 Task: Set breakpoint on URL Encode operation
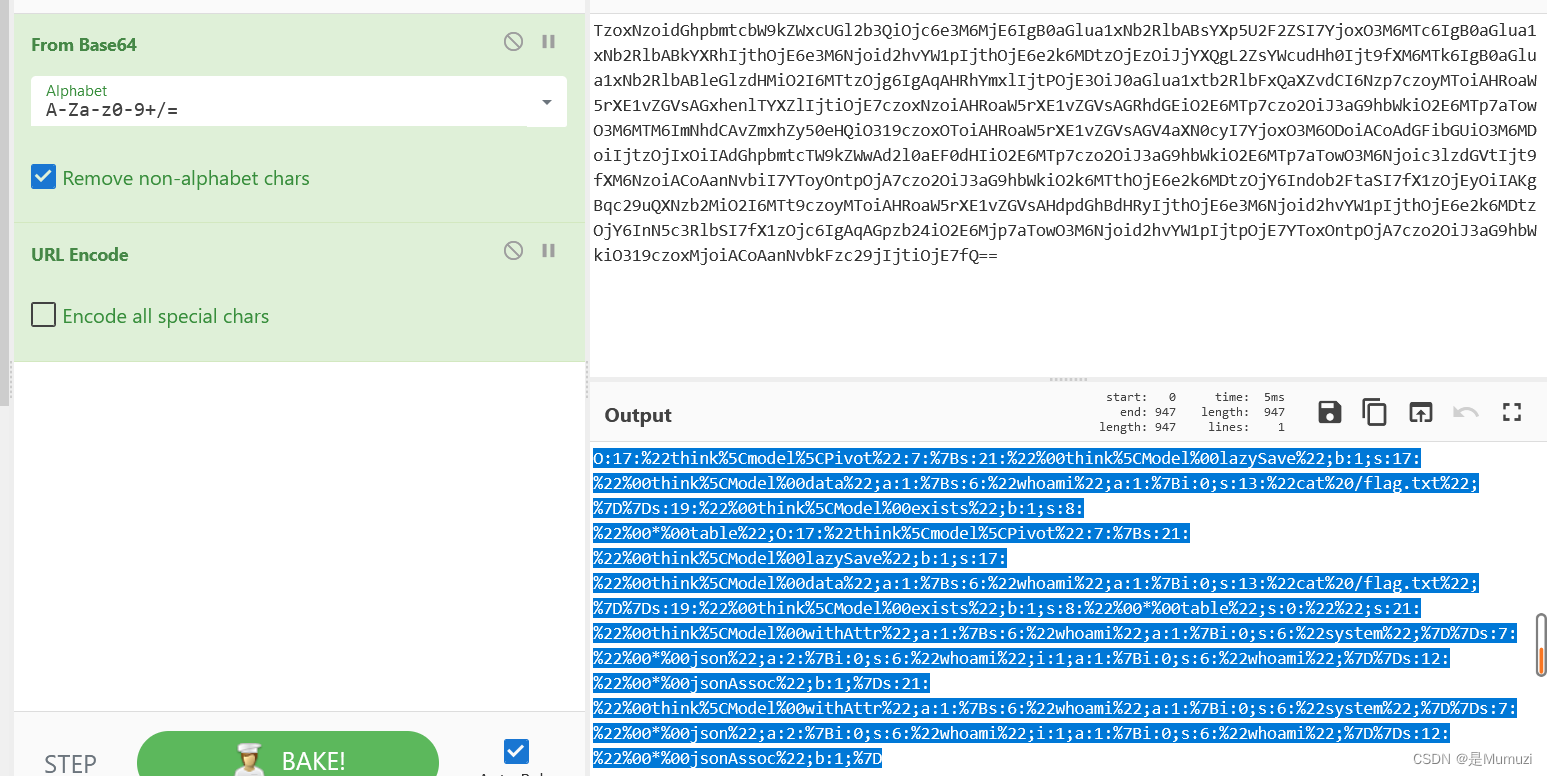(548, 251)
